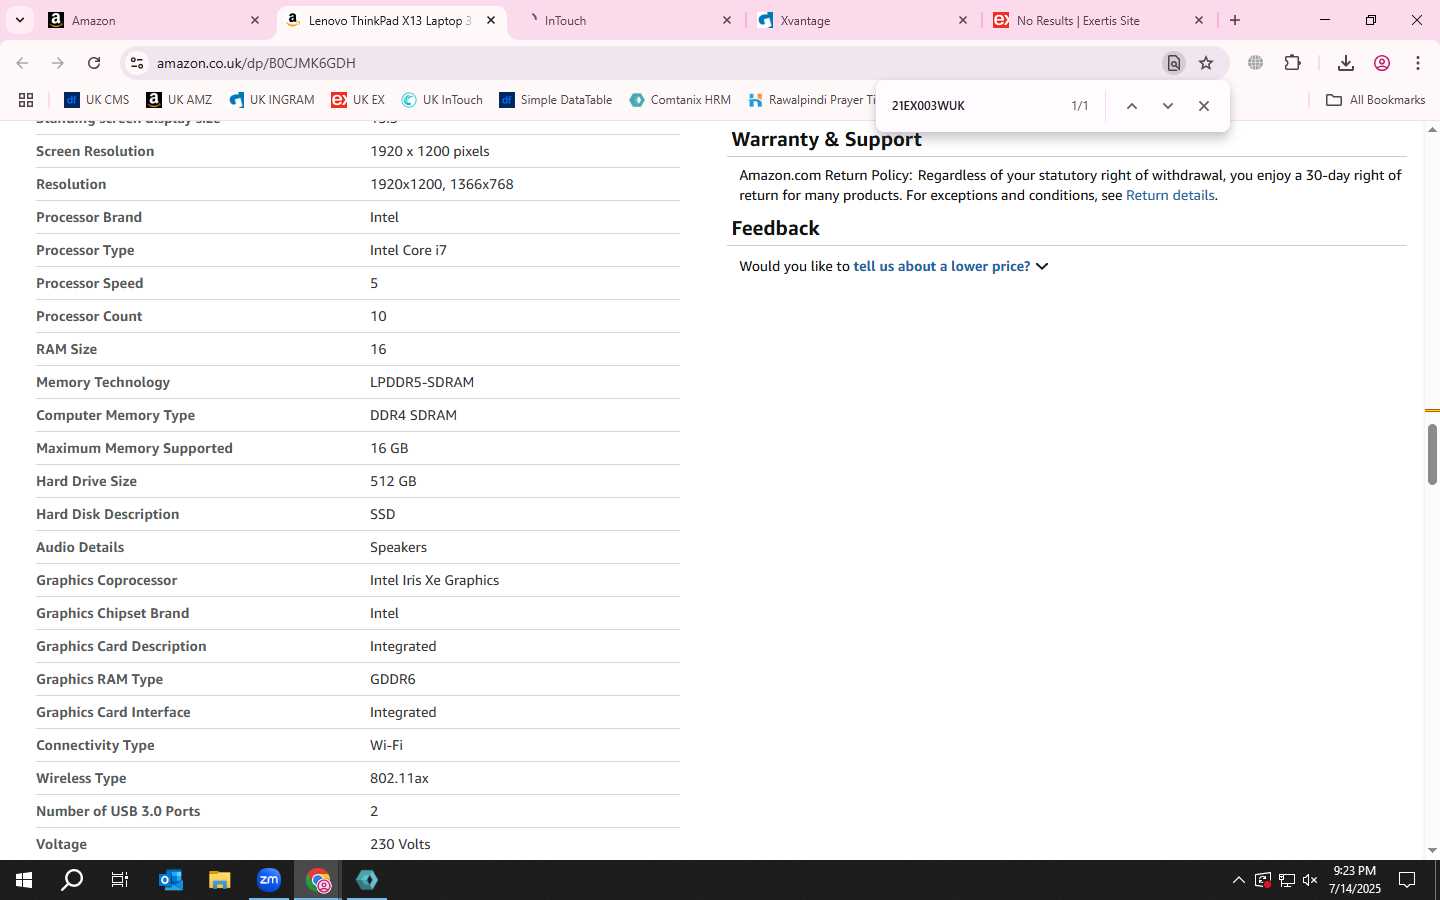The width and height of the screenshot is (1440, 900).
Task: Open the Chrome profile icon
Action: click(x=1382, y=63)
